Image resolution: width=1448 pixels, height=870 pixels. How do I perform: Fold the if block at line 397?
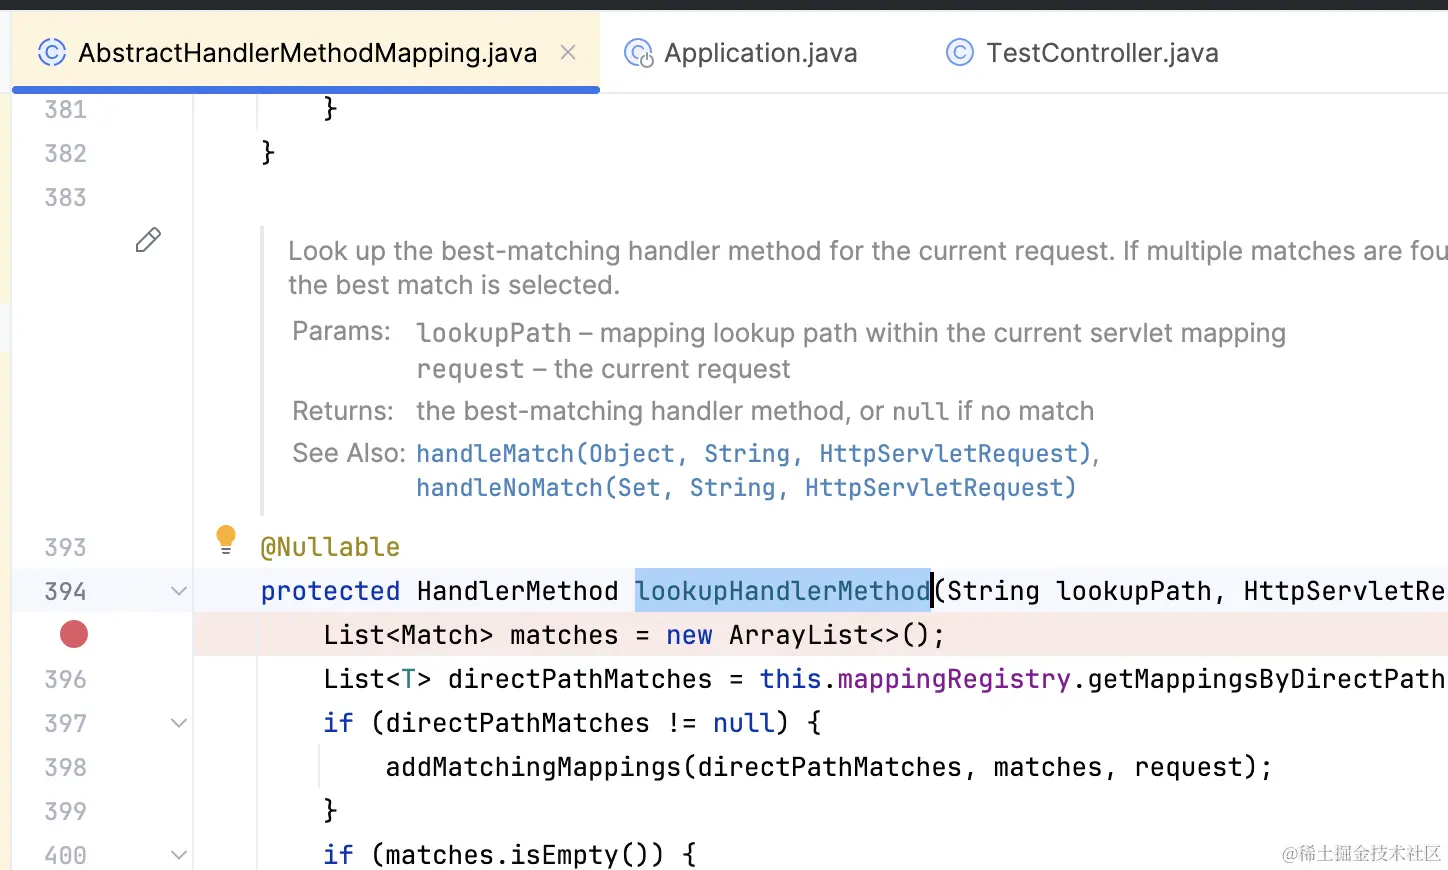click(x=179, y=723)
